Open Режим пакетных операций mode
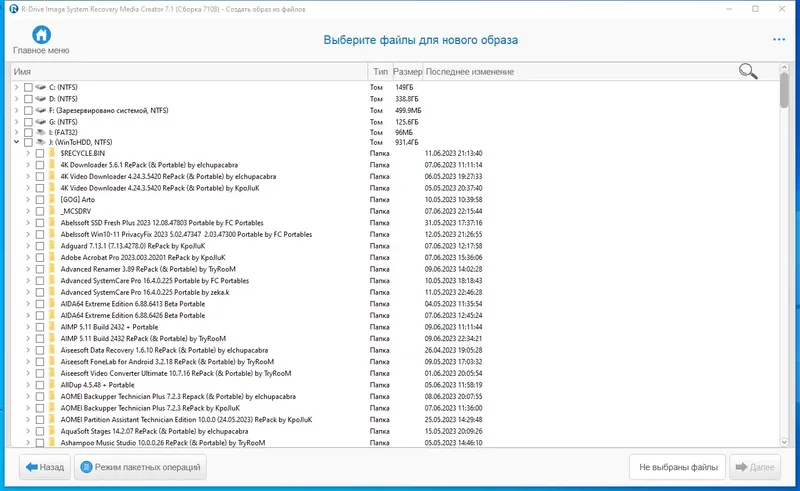 click(140, 467)
